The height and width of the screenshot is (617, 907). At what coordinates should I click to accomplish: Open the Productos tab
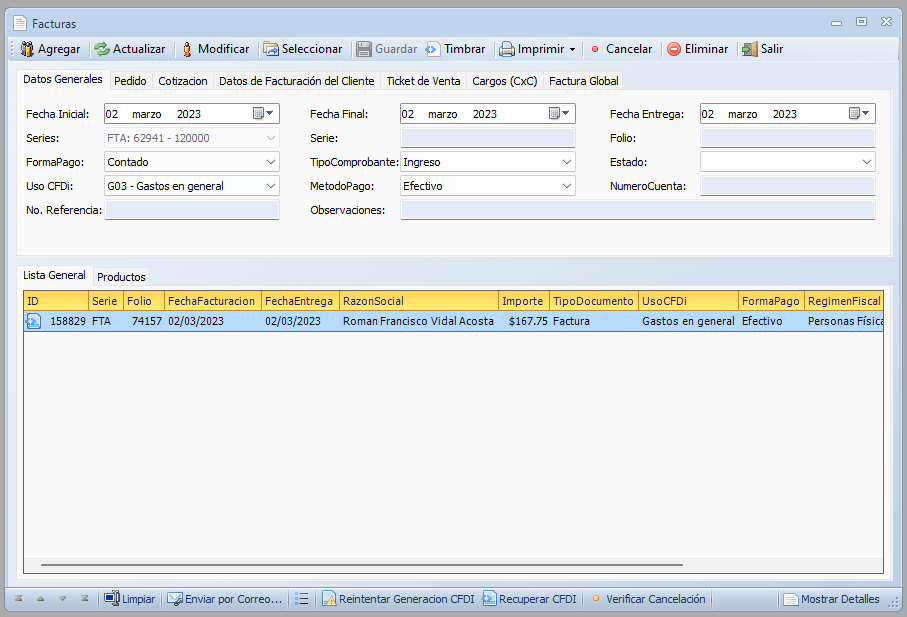121,277
